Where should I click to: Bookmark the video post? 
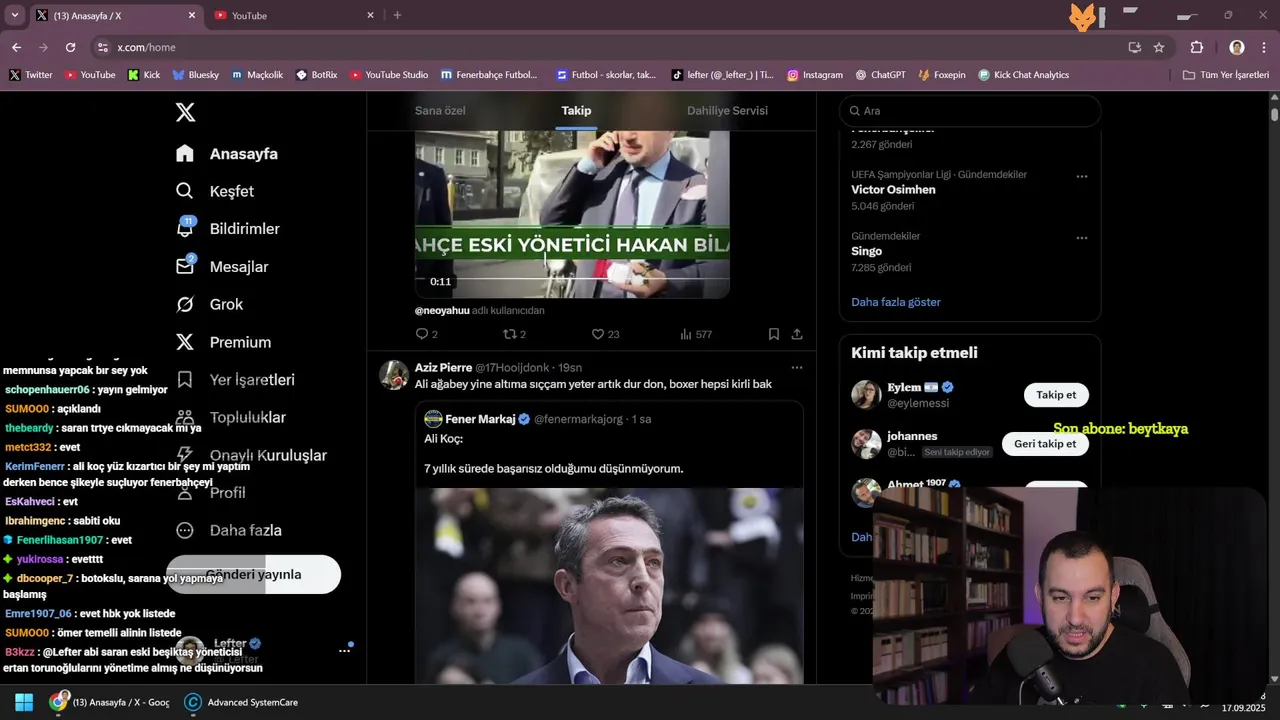pyautogui.click(x=774, y=334)
